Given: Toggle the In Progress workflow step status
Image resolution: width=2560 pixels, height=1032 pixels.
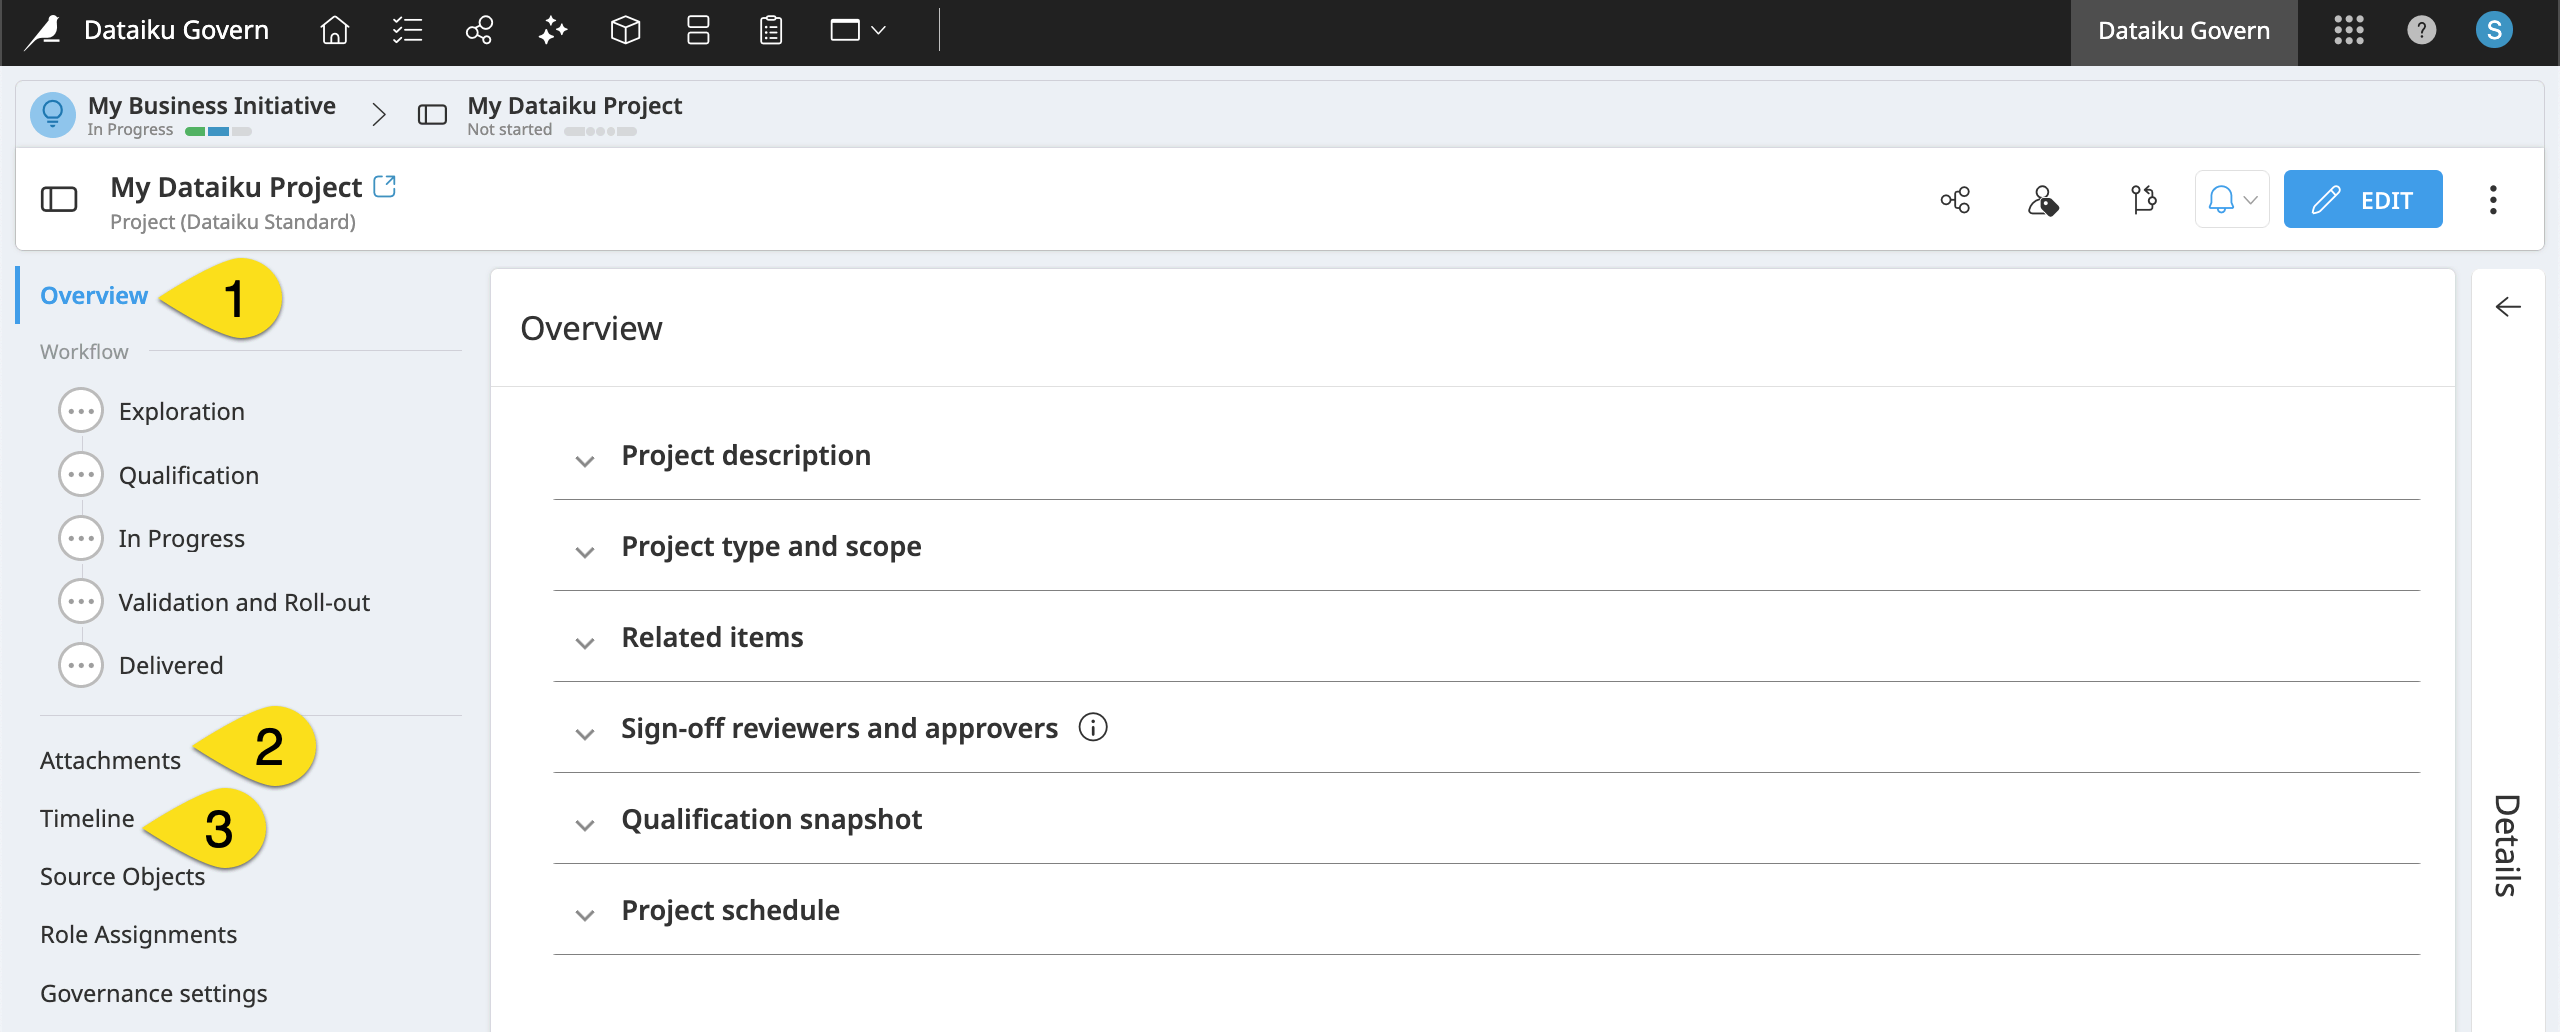Looking at the screenshot, I should [80, 537].
